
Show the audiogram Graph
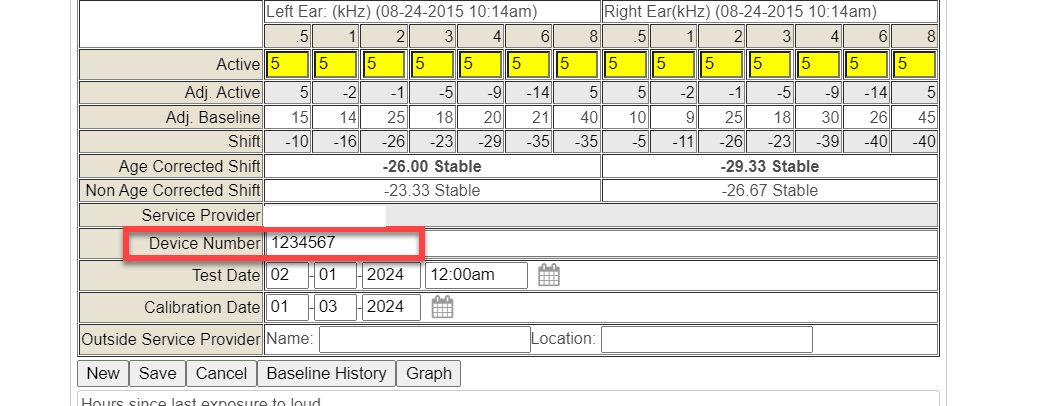[428, 373]
